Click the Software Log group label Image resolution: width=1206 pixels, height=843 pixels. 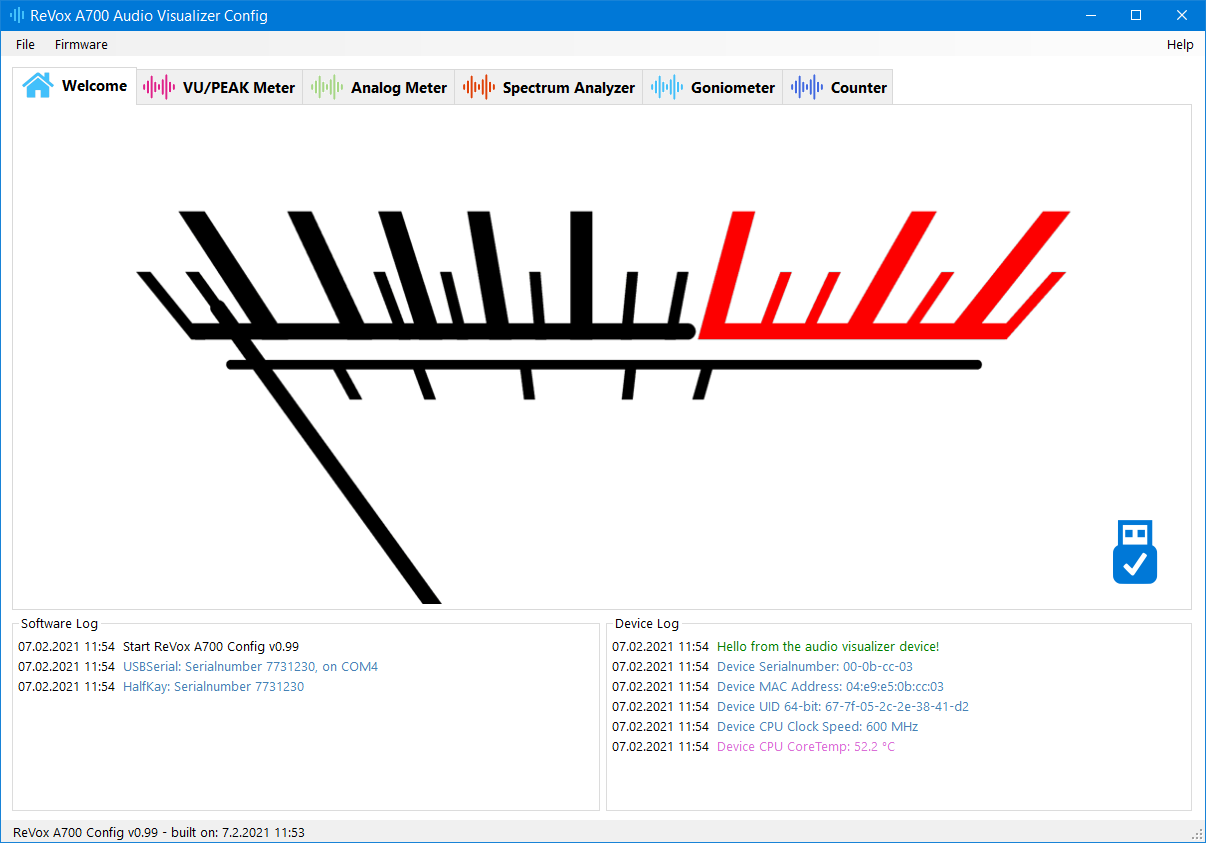pos(59,624)
